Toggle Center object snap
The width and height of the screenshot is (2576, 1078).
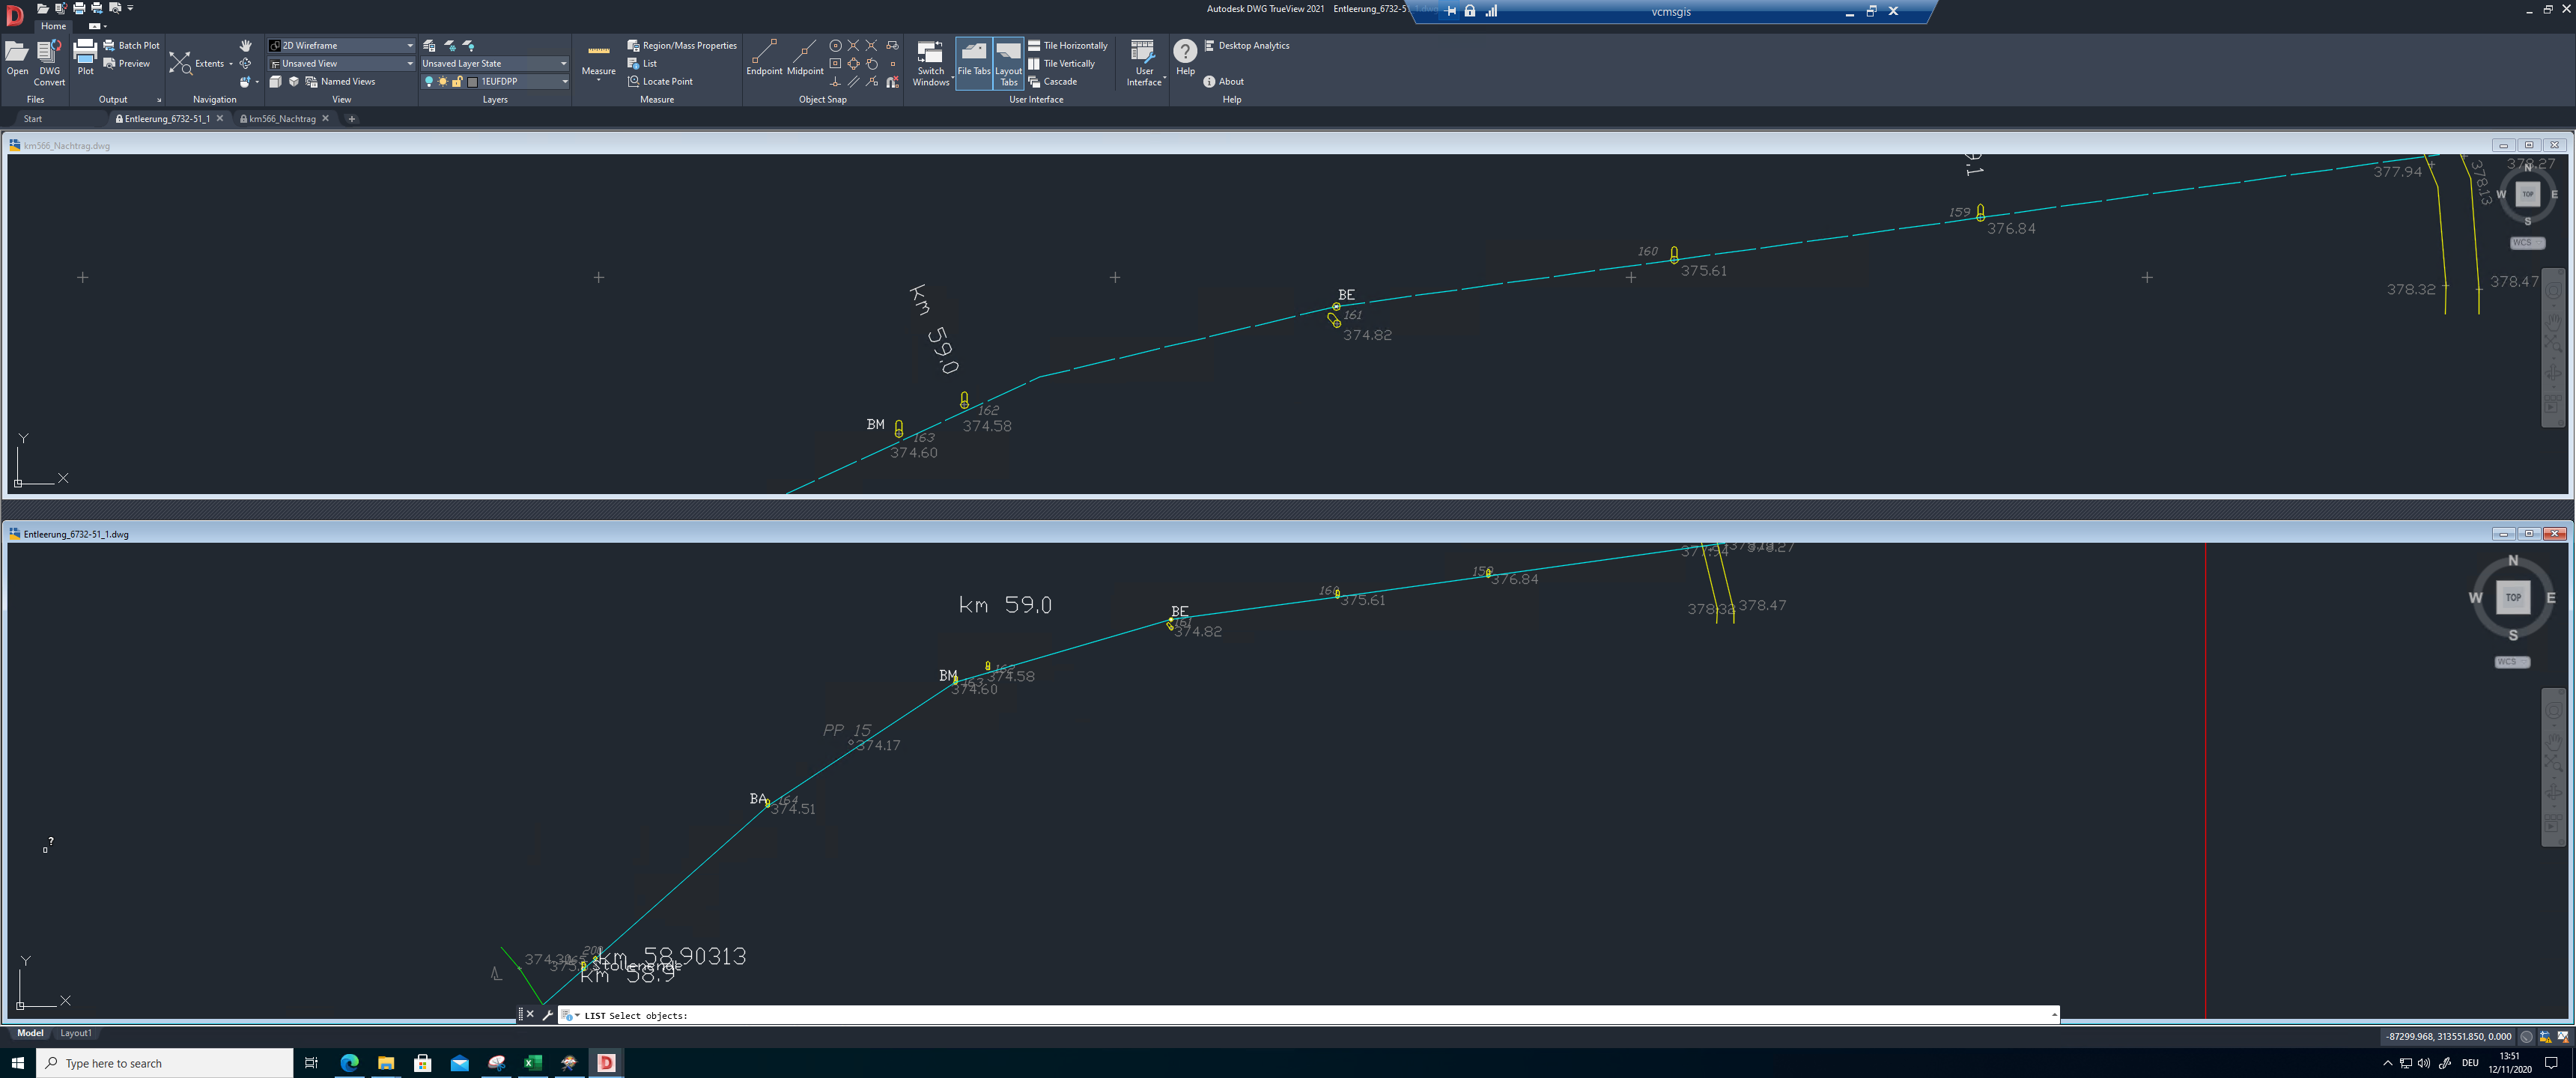tap(835, 45)
